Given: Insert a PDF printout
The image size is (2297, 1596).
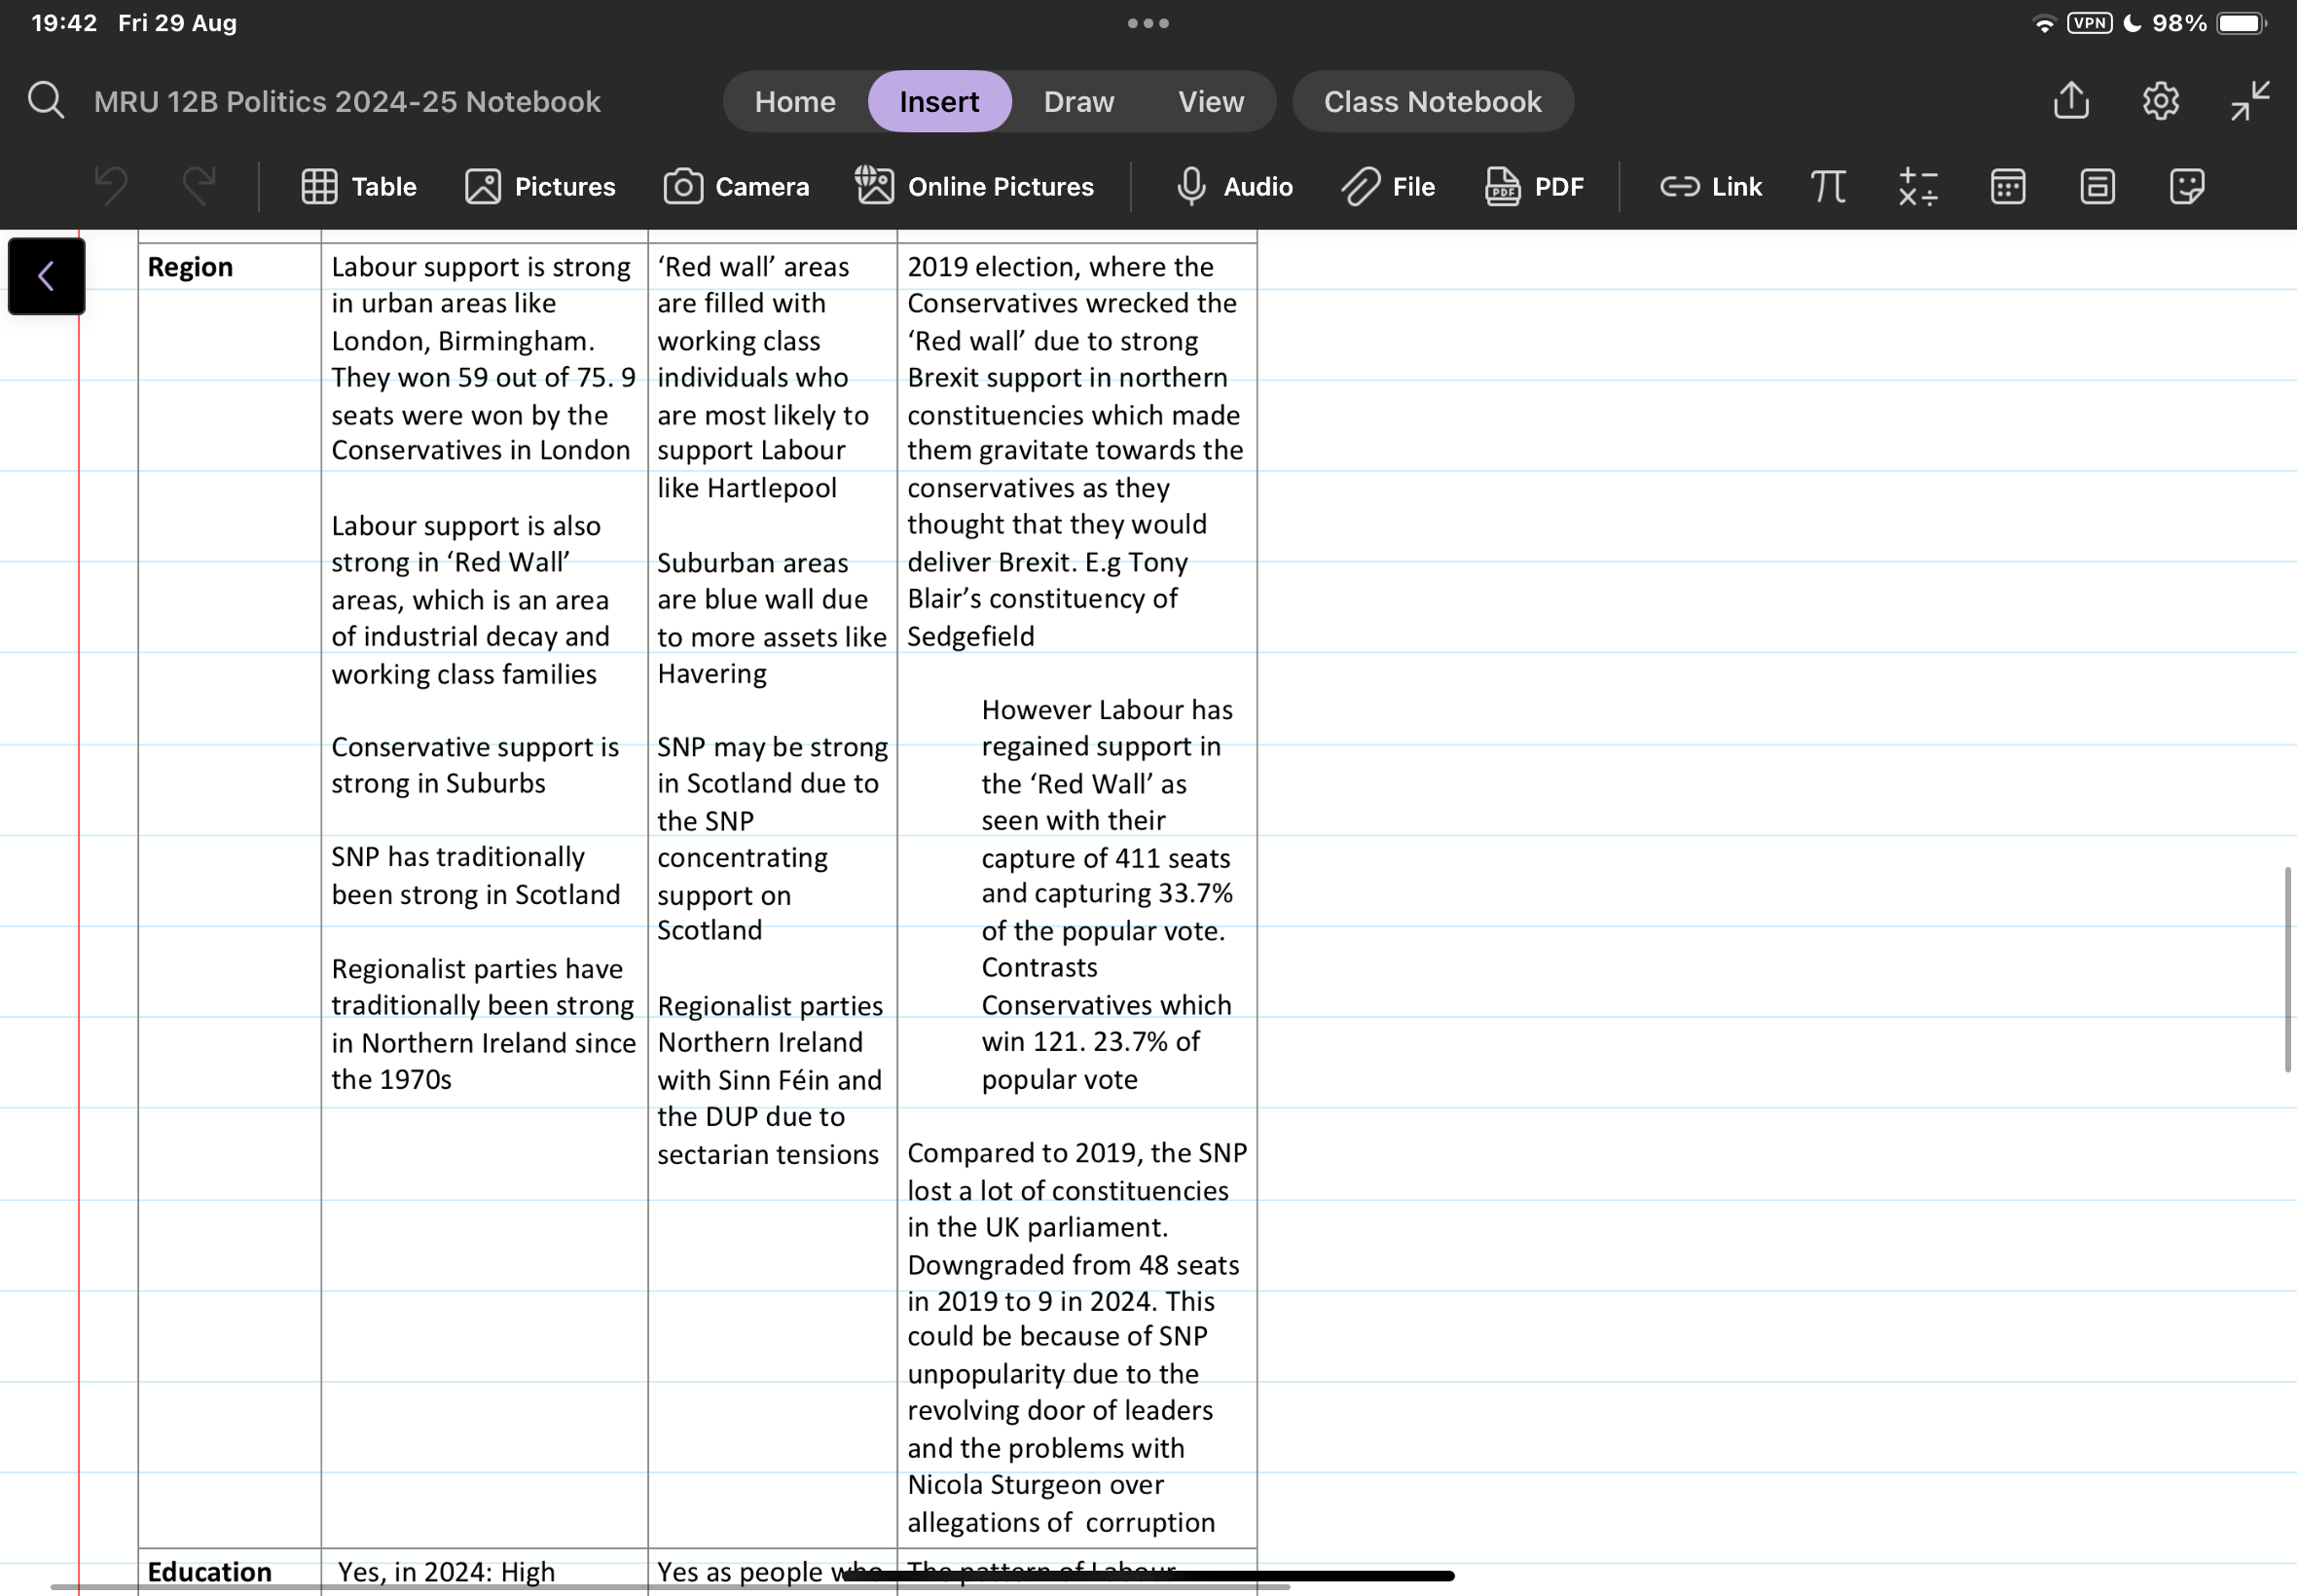Looking at the screenshot, I should coord(1534,187).
